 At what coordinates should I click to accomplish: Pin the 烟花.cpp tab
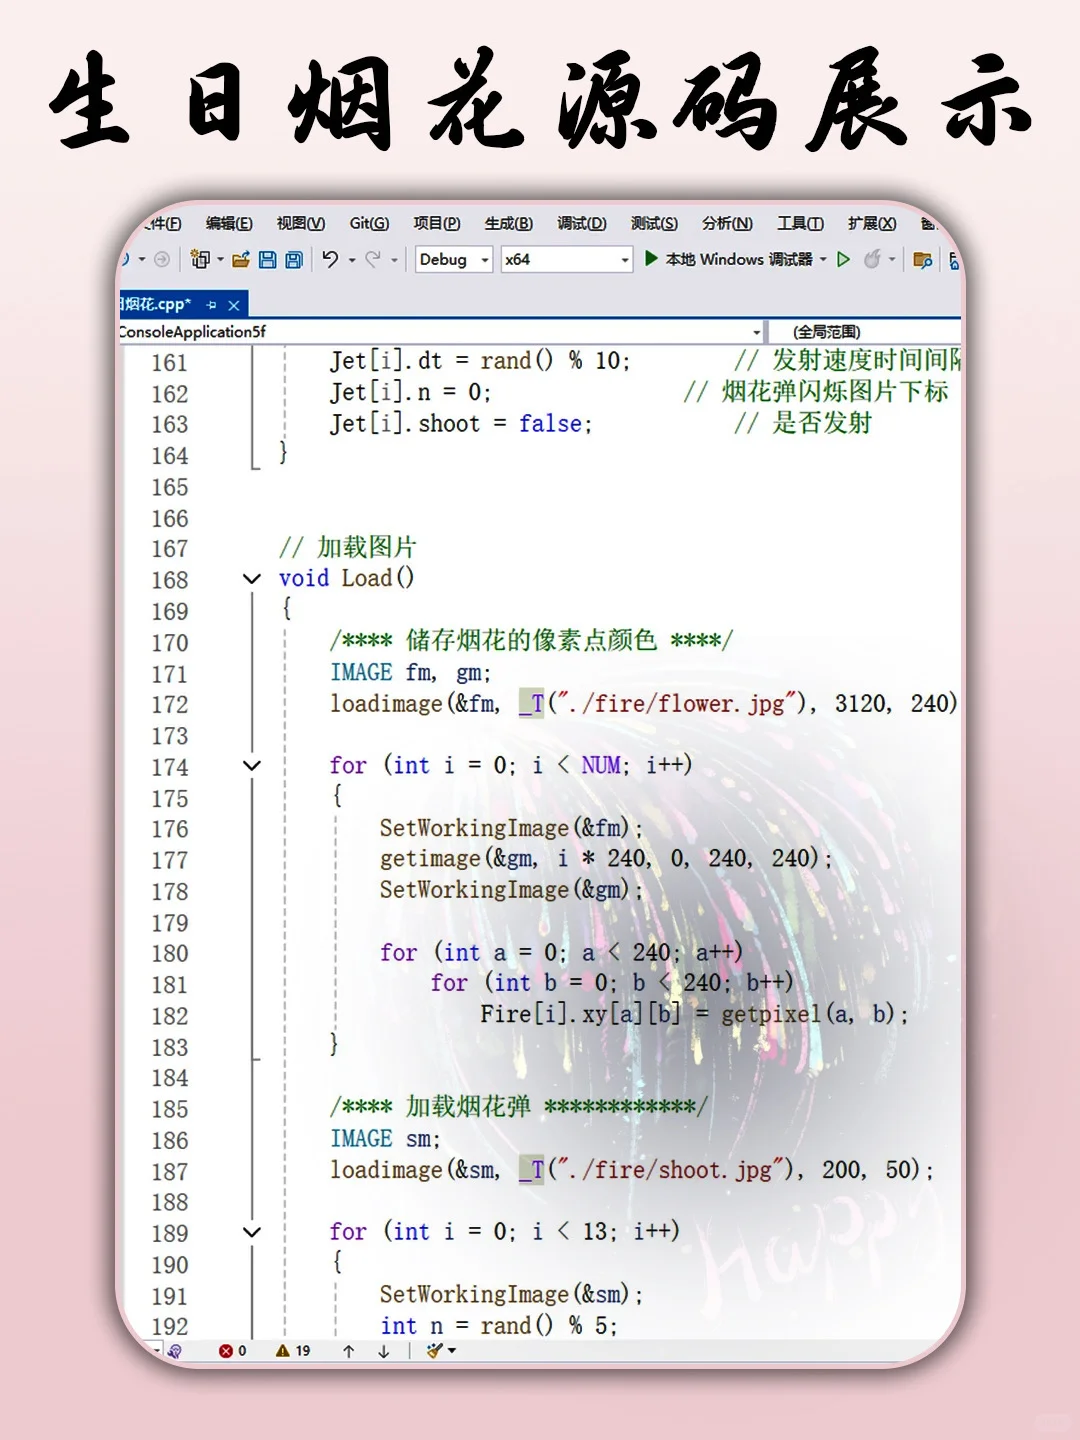tap(212, 305)
